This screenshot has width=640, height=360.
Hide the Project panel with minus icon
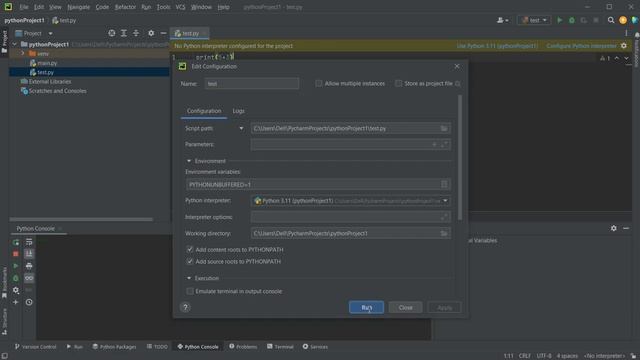(x=163, y=33)
